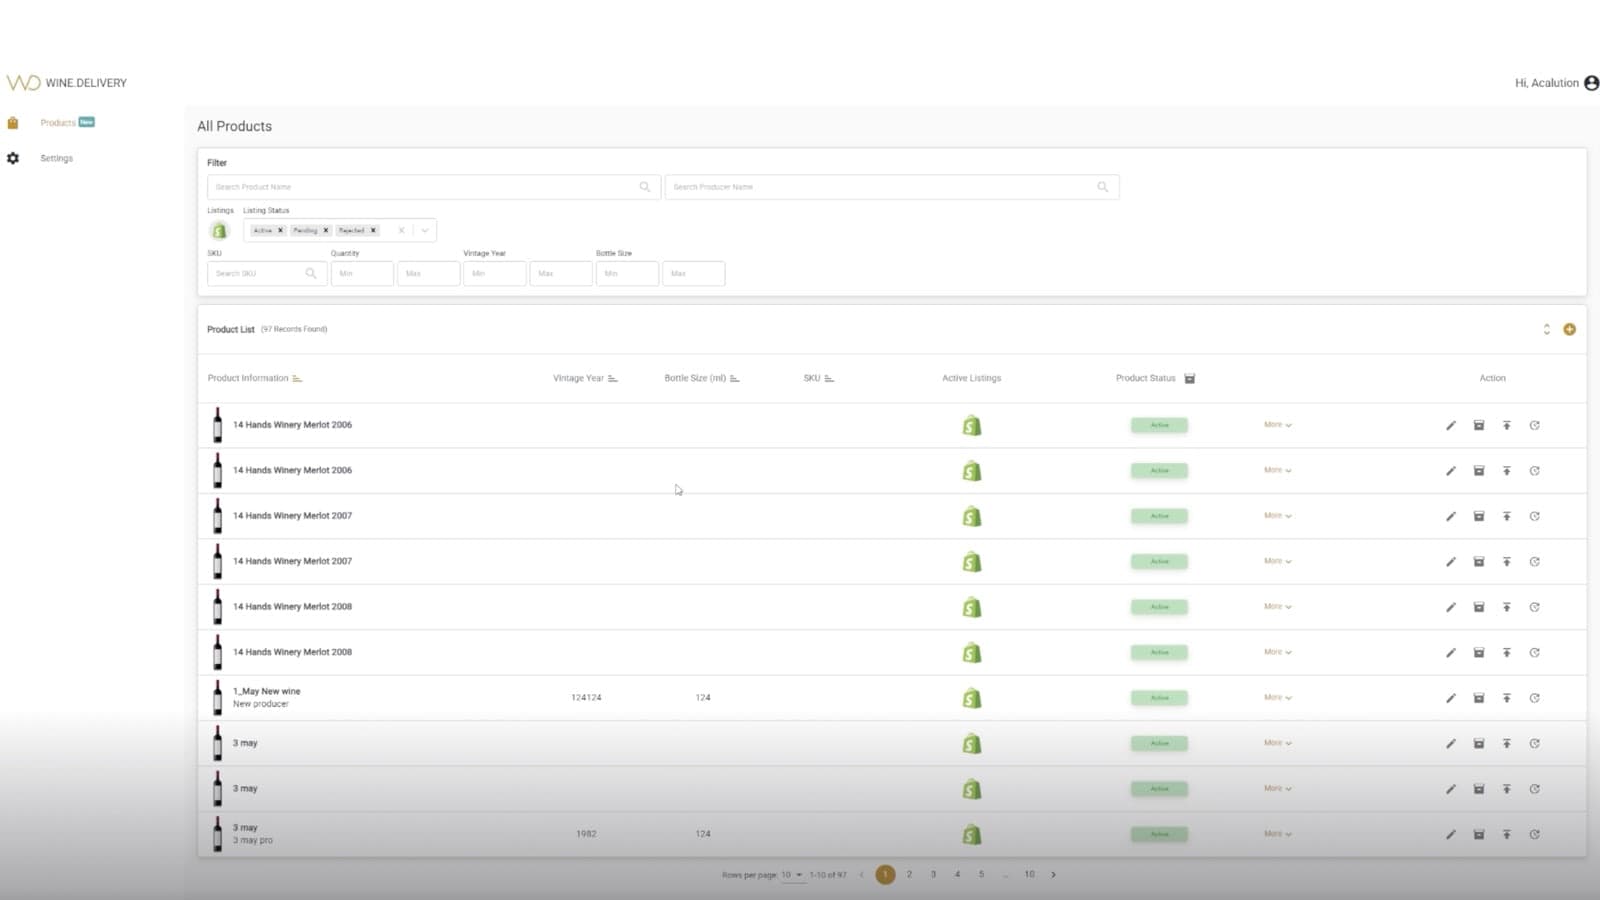Focus the Search SKU field

pos(266,273)
